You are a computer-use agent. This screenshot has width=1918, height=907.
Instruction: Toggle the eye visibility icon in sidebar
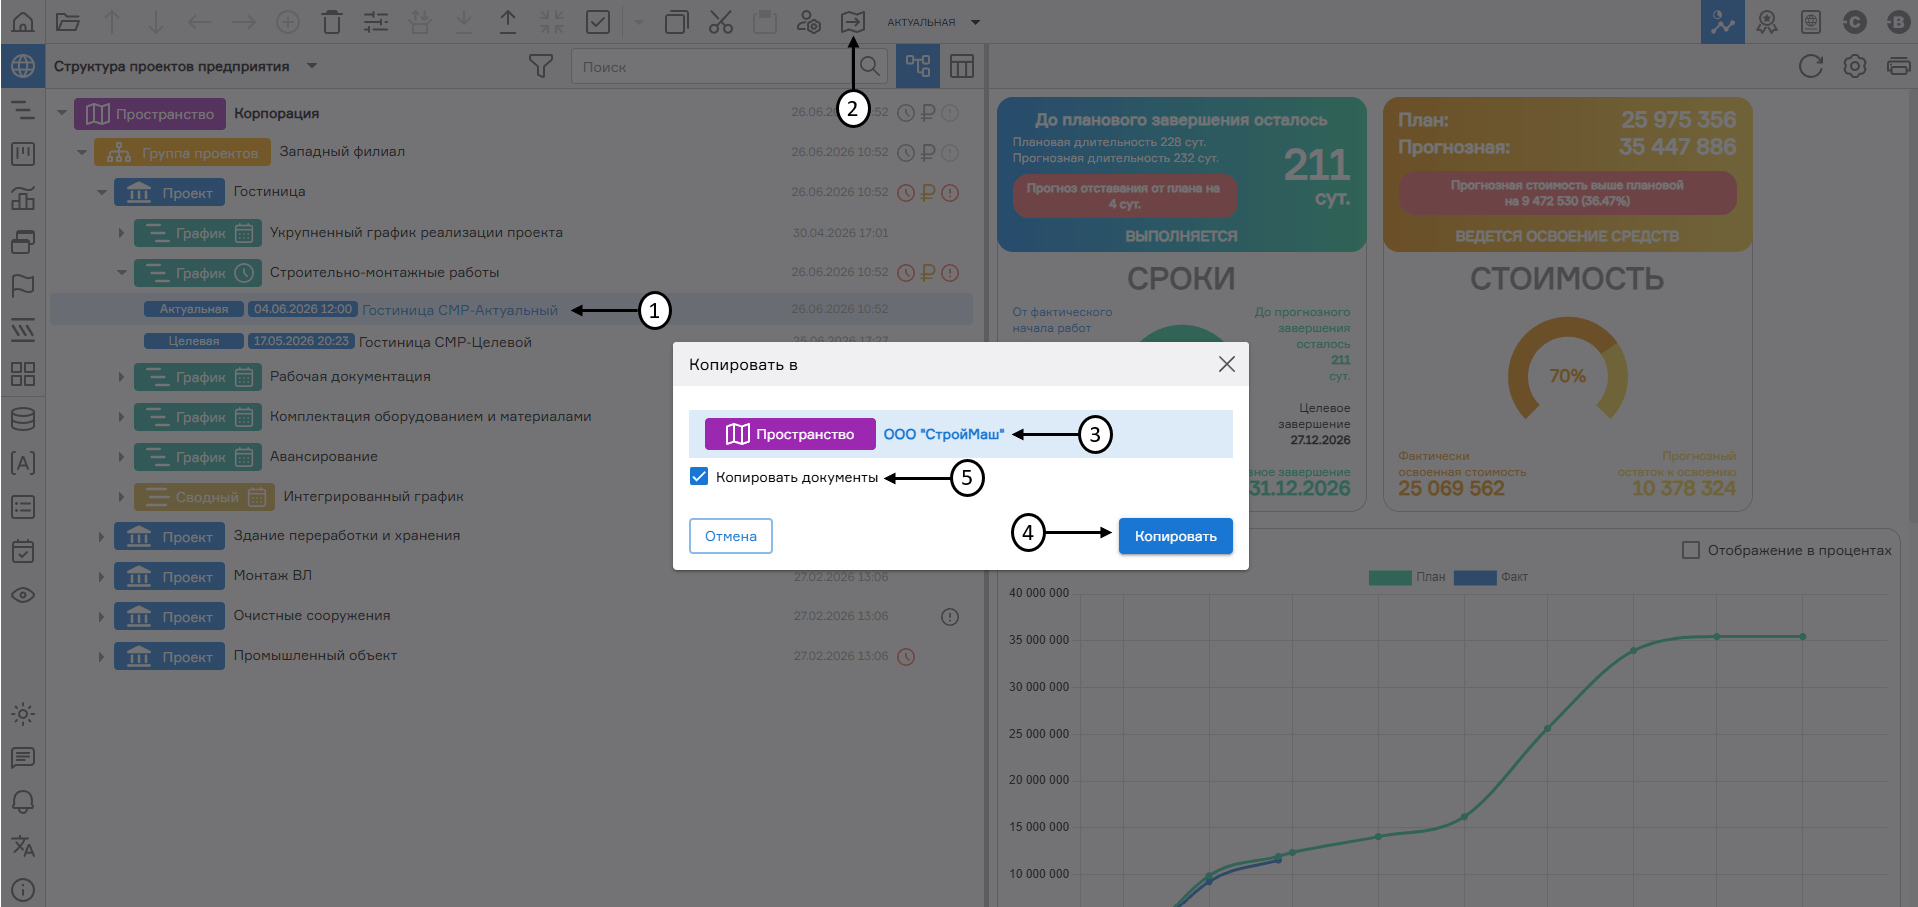click(23, 595)
